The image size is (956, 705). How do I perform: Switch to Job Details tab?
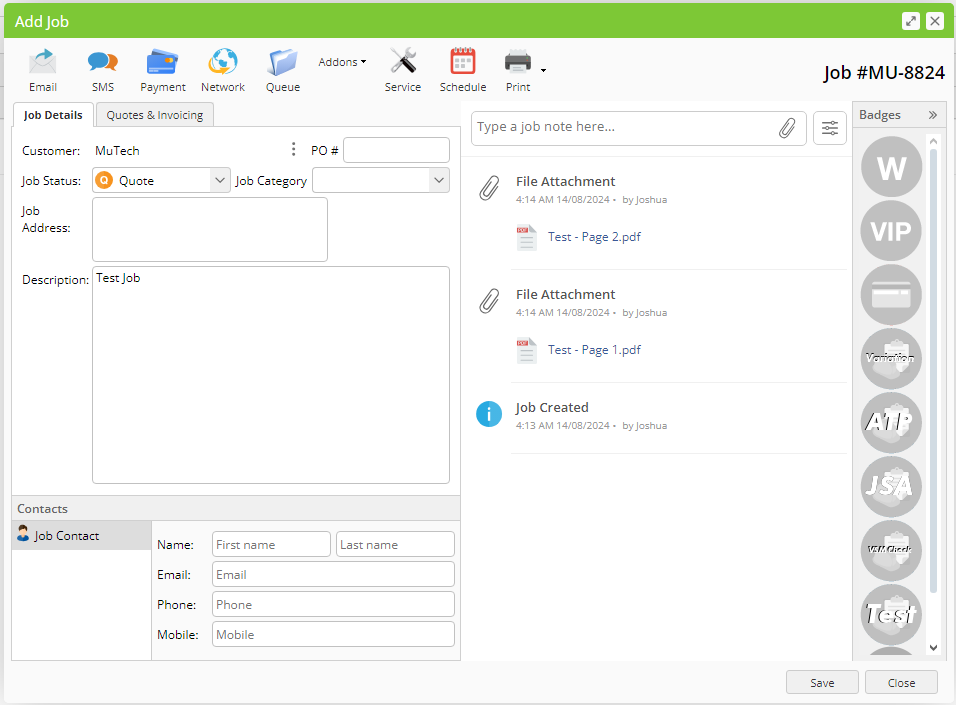pyautogui.click(x=53, y=115)
